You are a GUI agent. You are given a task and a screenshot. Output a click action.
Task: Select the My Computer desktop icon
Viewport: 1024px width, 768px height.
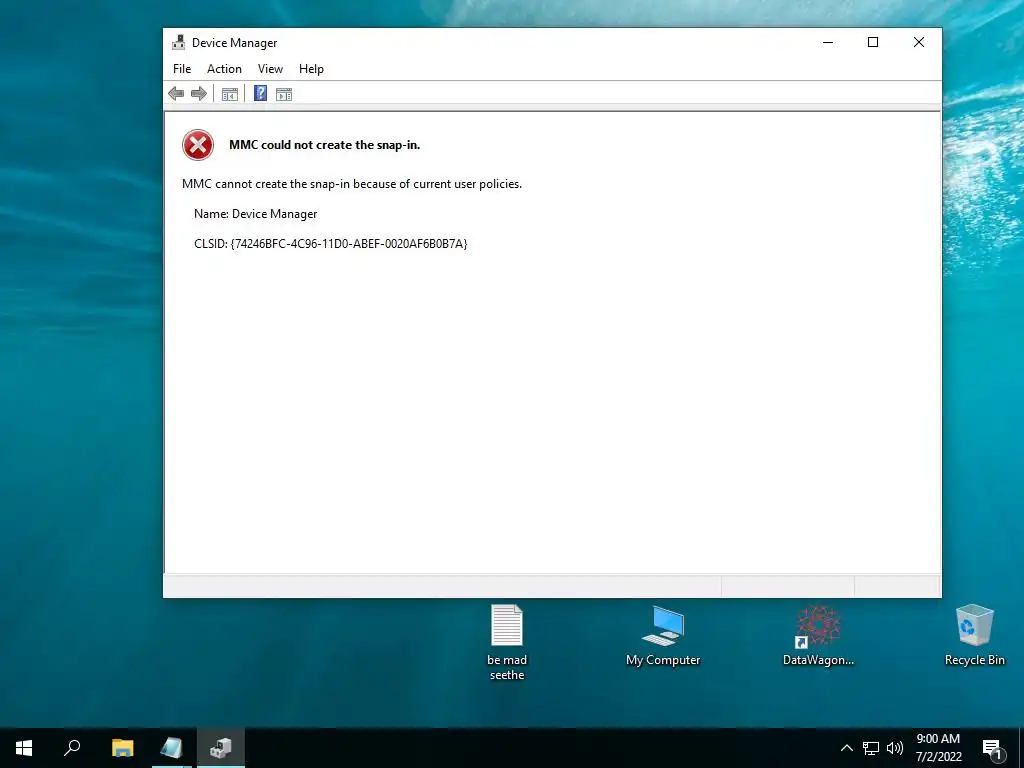click(x=663, y=635)
